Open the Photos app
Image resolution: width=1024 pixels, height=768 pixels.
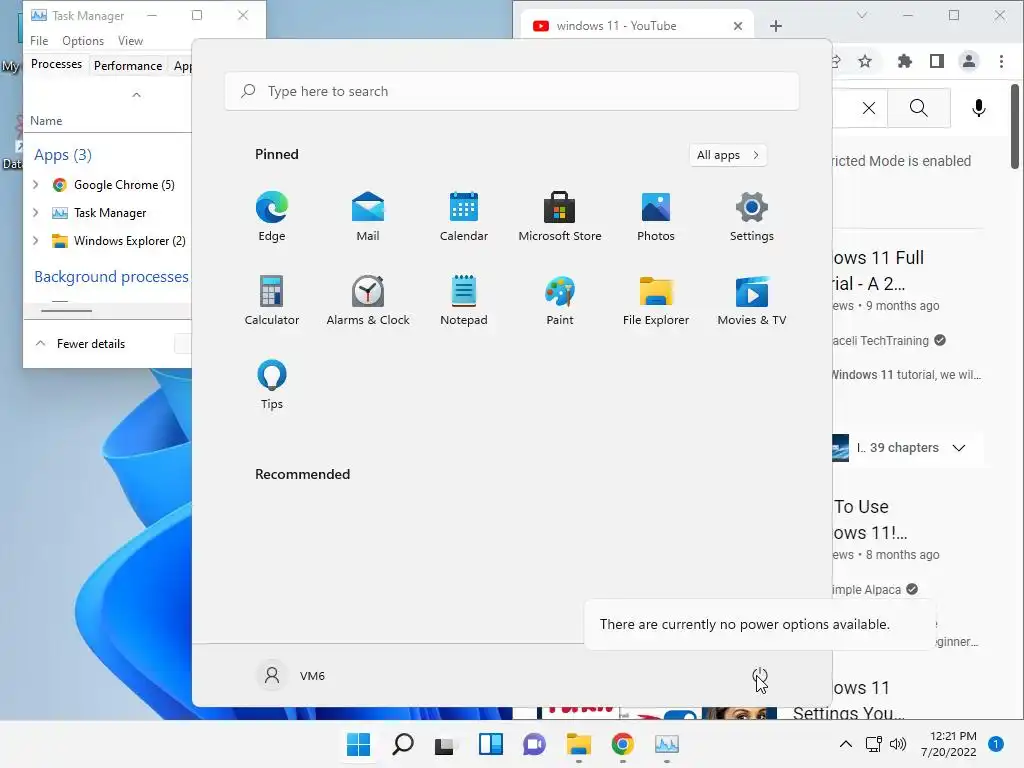[x=656, y=216]
